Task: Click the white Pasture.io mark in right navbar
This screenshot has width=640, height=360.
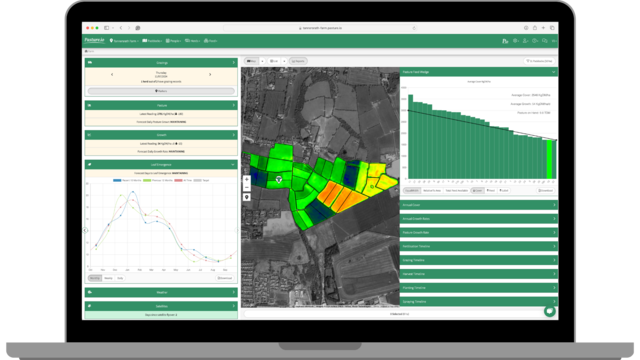Action: (505, 41)
